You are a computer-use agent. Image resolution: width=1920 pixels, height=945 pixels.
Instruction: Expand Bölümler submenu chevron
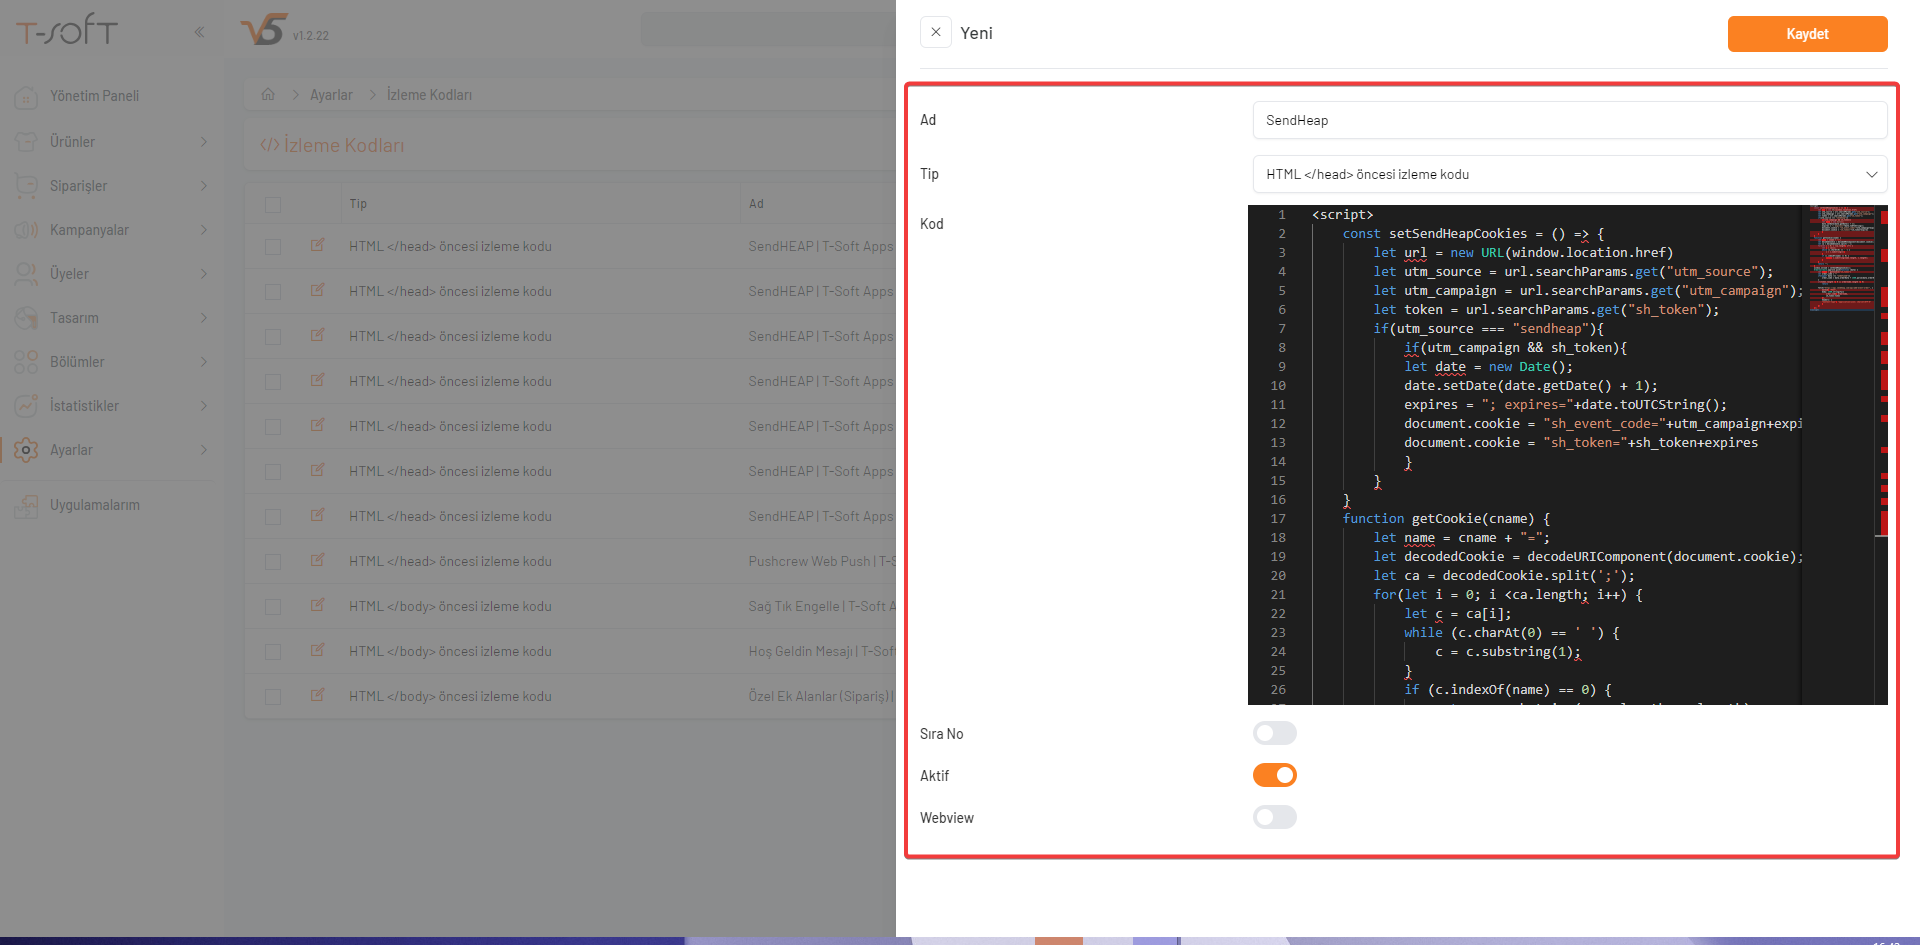pyautogui.click(x=204, y=362)
